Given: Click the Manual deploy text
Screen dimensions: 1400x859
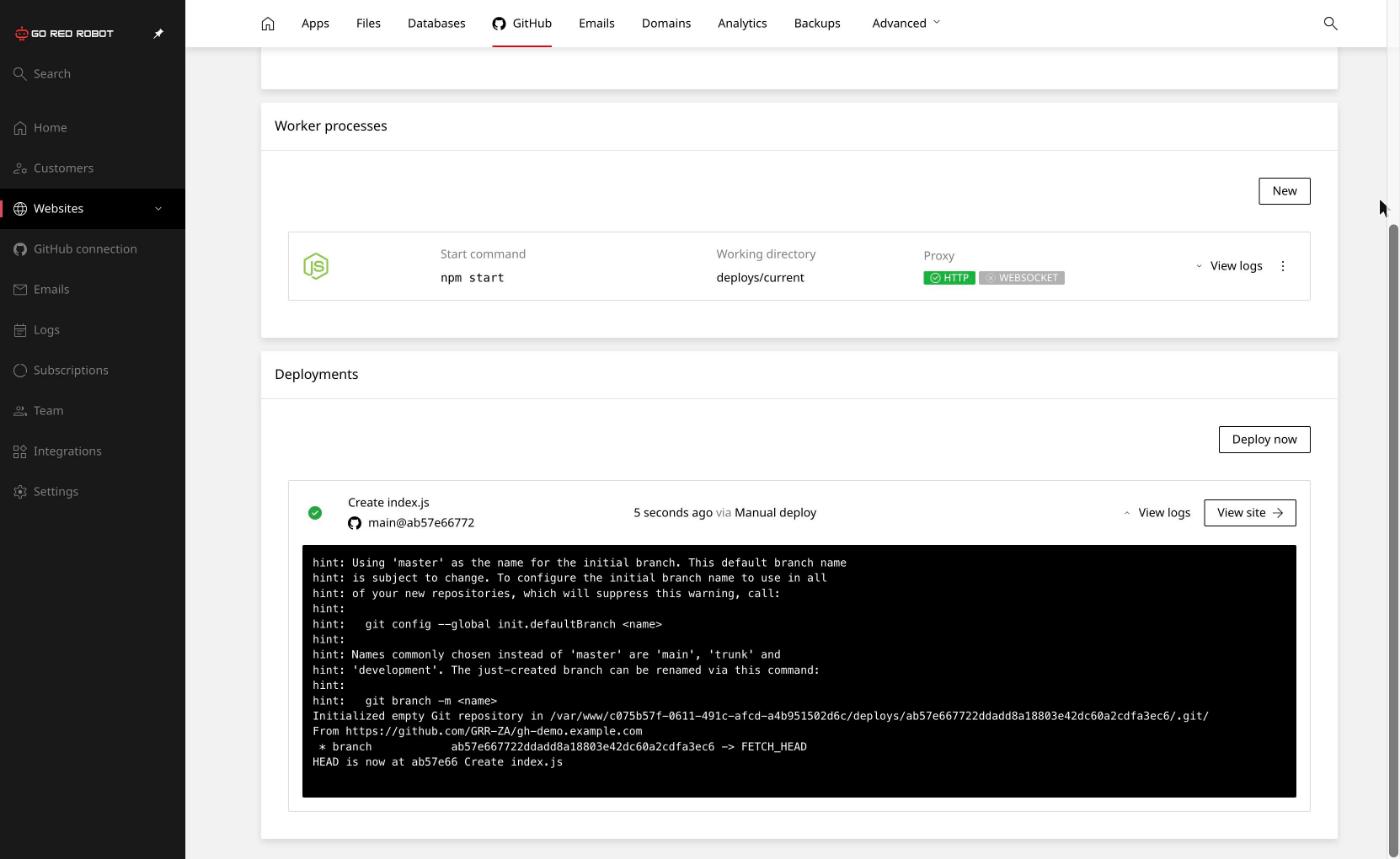Looking at the screenshot, I should click(775, 513).
